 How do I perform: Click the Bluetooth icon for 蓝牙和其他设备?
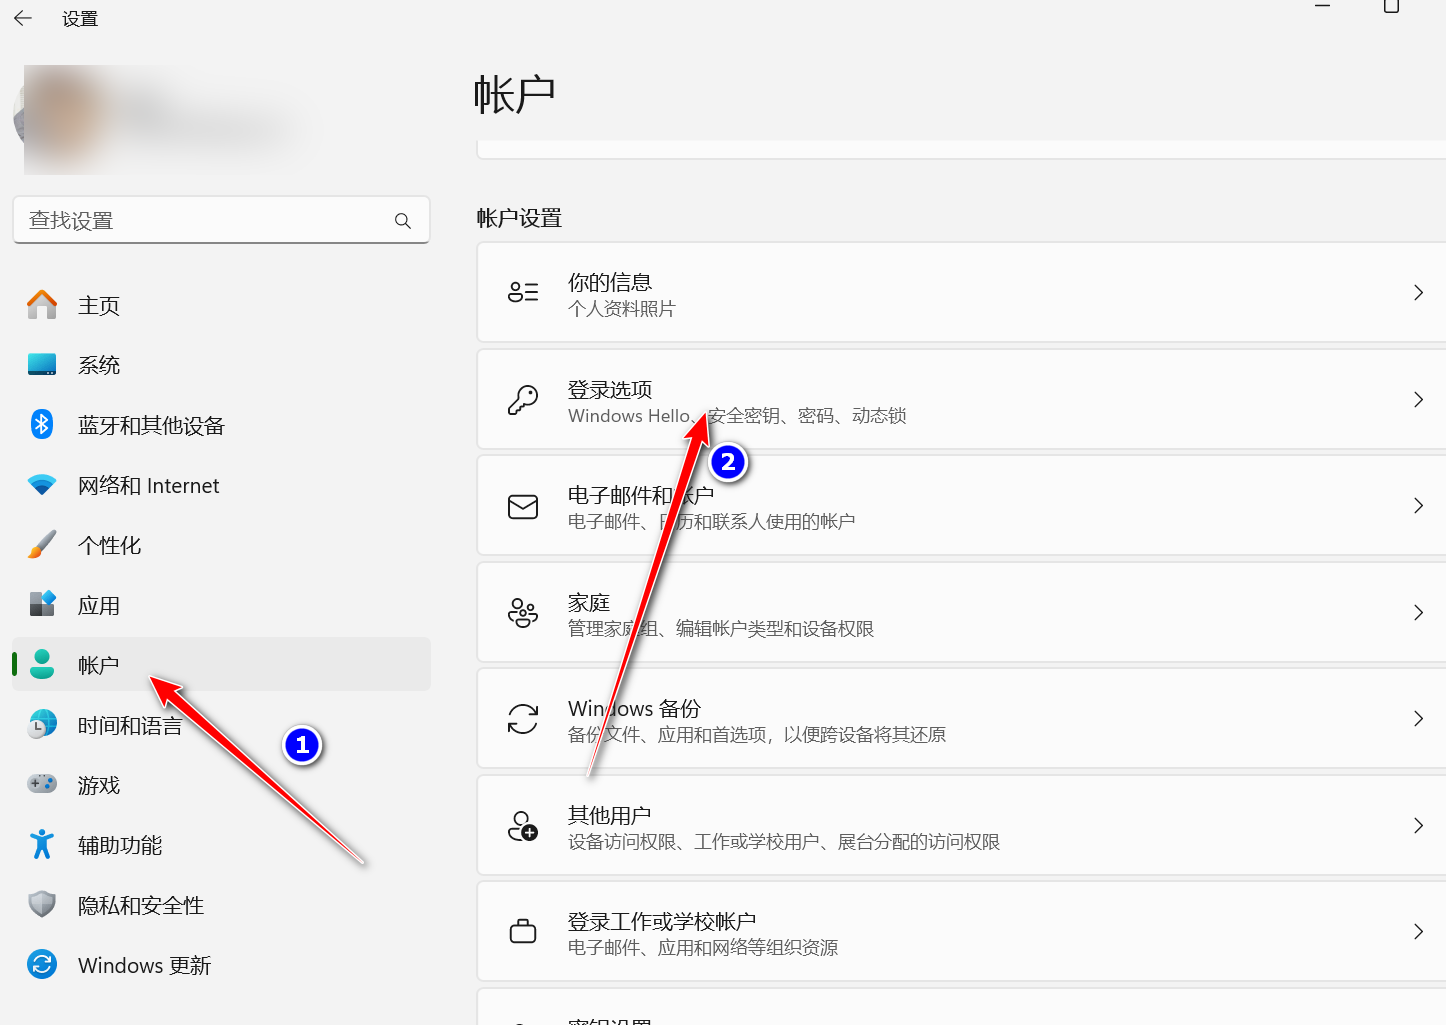tap(41, 424)
